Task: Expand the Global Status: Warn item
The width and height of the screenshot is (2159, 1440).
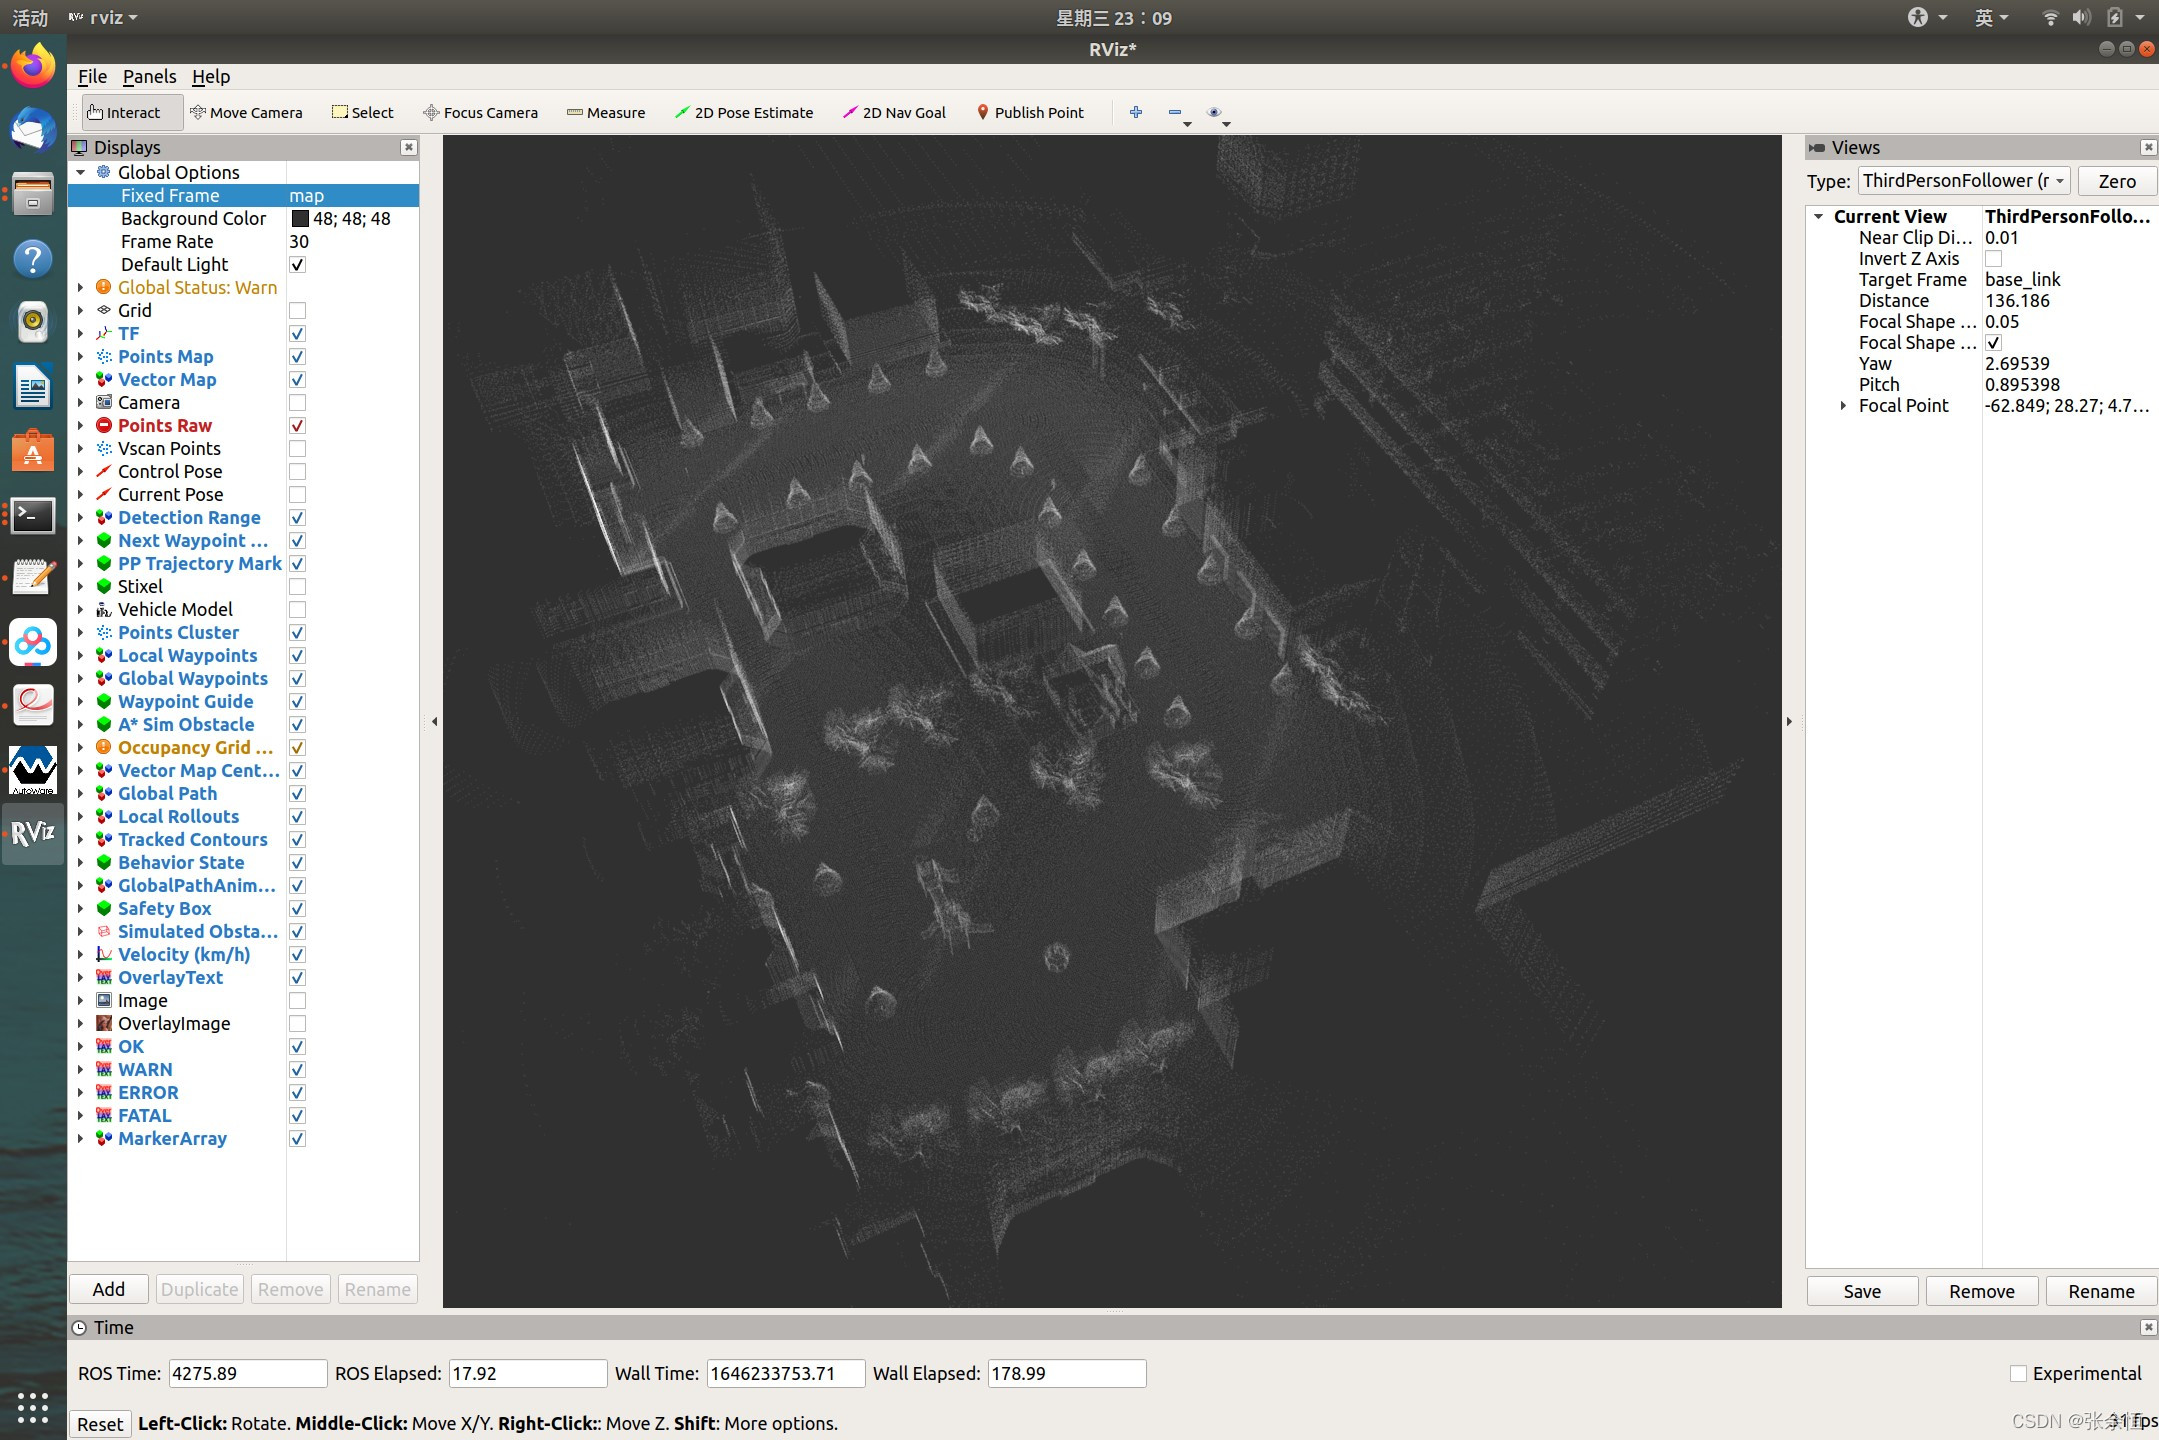Action: (81, 288)
